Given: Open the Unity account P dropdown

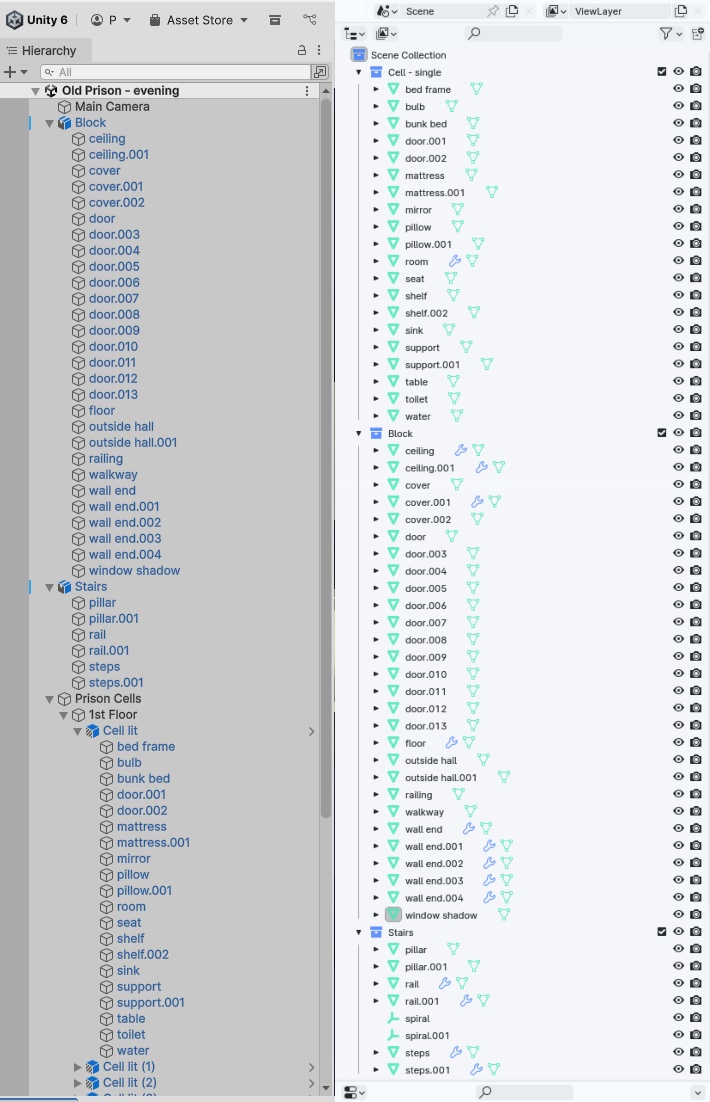Looking at the screenshot, I should point(111,20).
